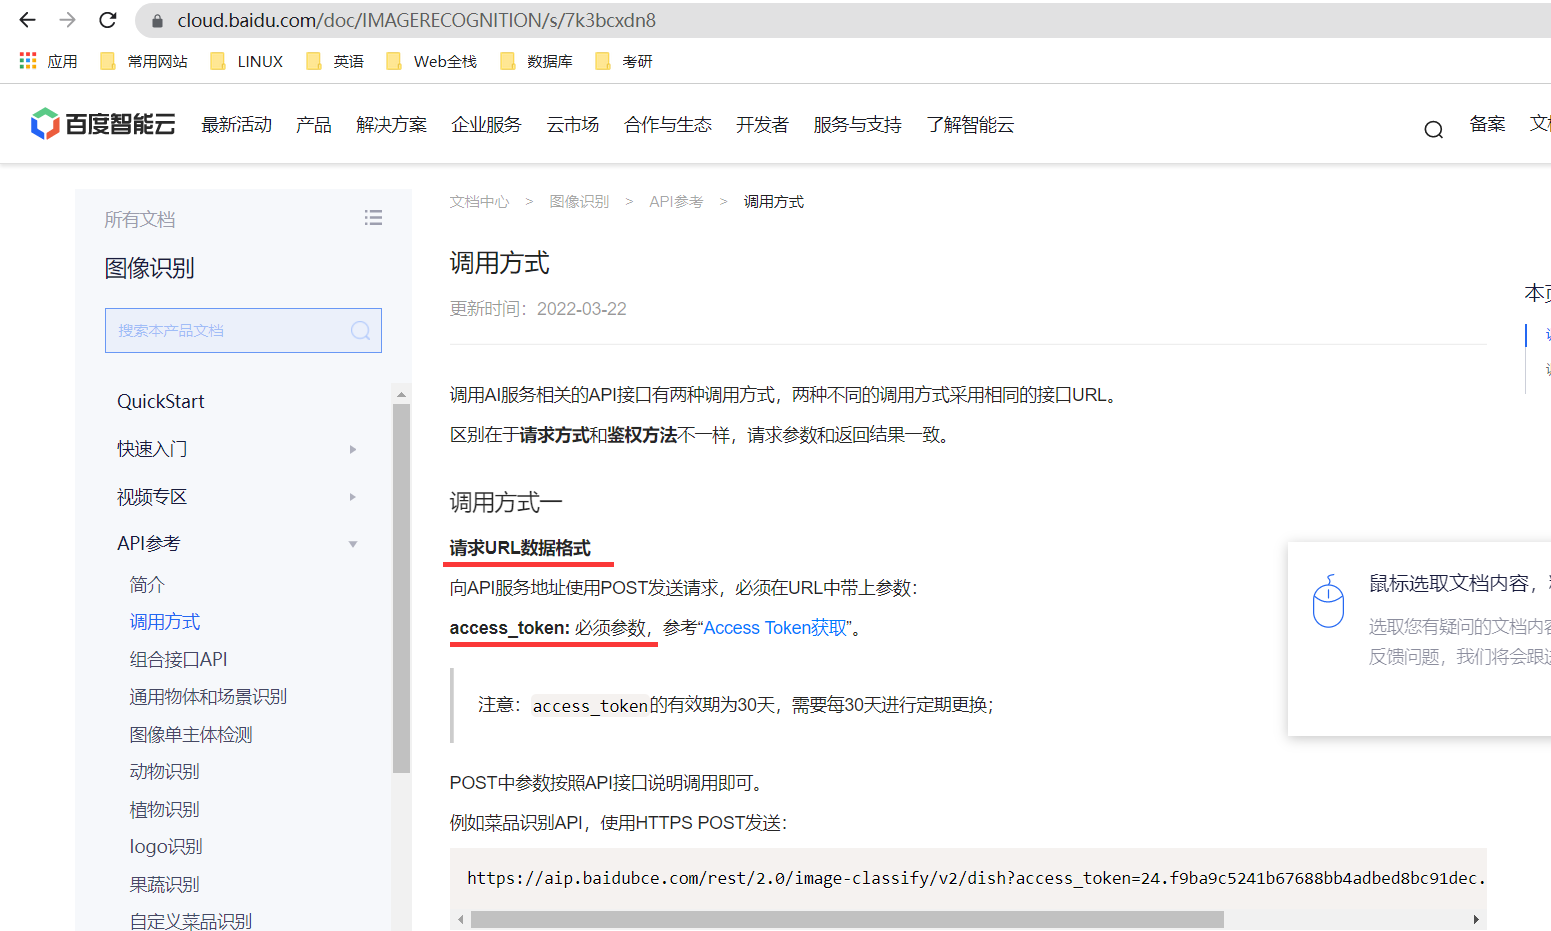Select 图像单主体检测 in the sidebar
The width and height of the screenshot is (1551, 931).
[x=191, y=735]
